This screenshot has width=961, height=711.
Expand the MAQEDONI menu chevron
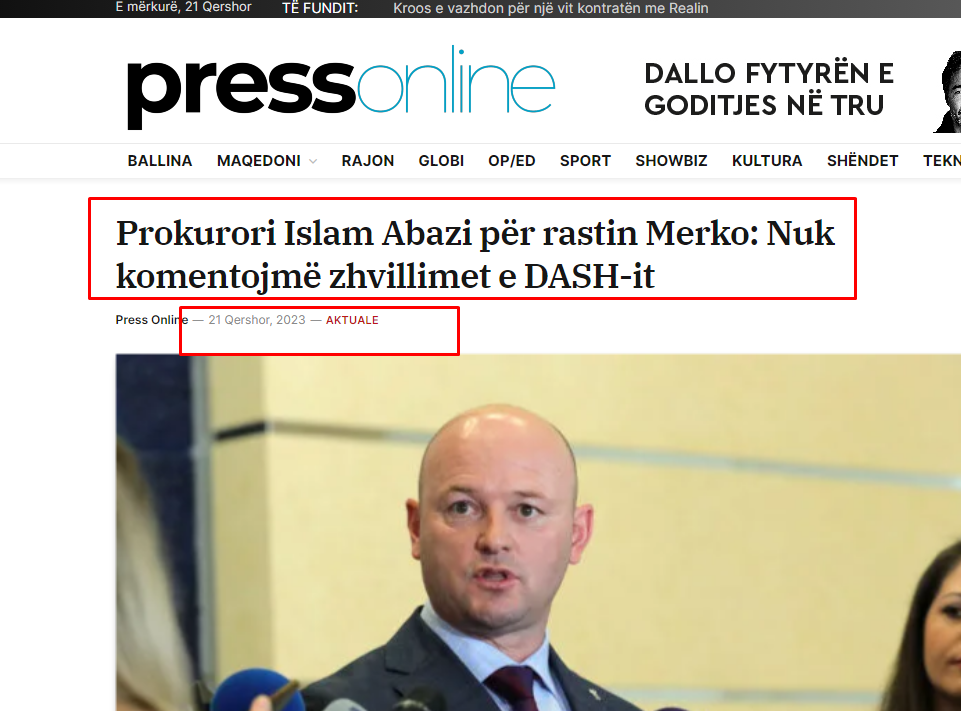[x=313, y=161]
